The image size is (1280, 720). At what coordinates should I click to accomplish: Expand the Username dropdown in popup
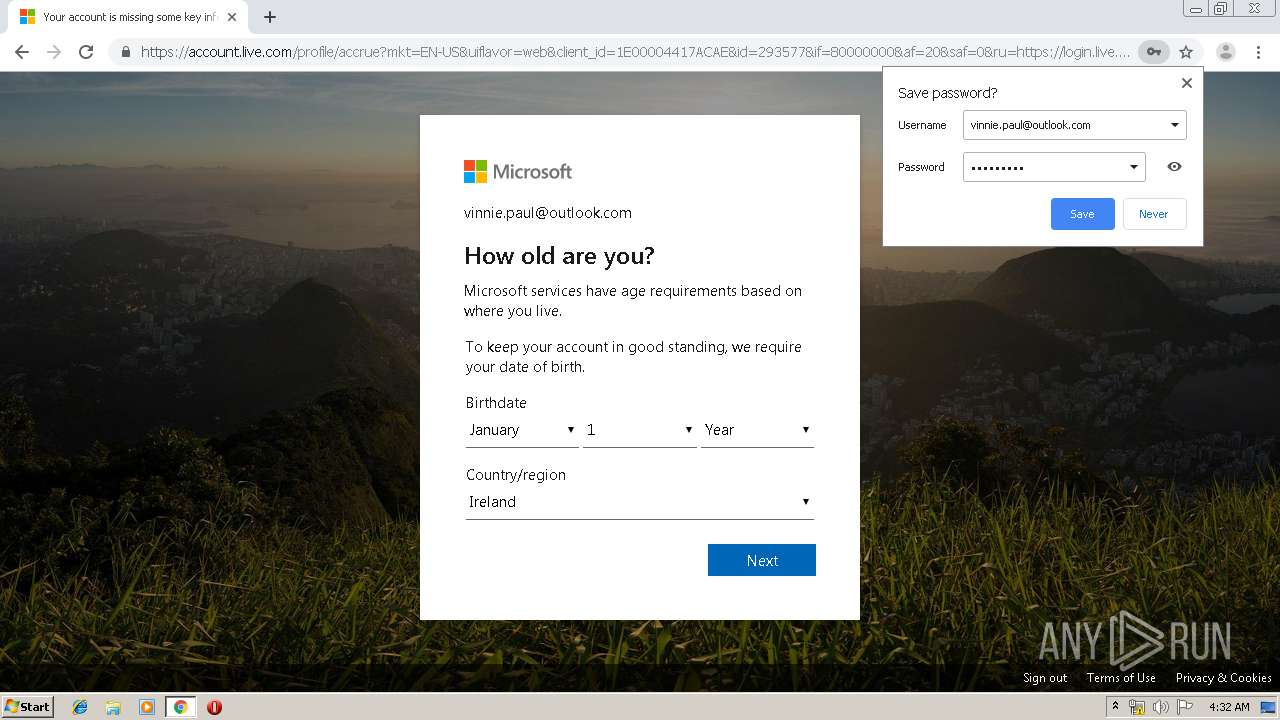click(1174, 125)
